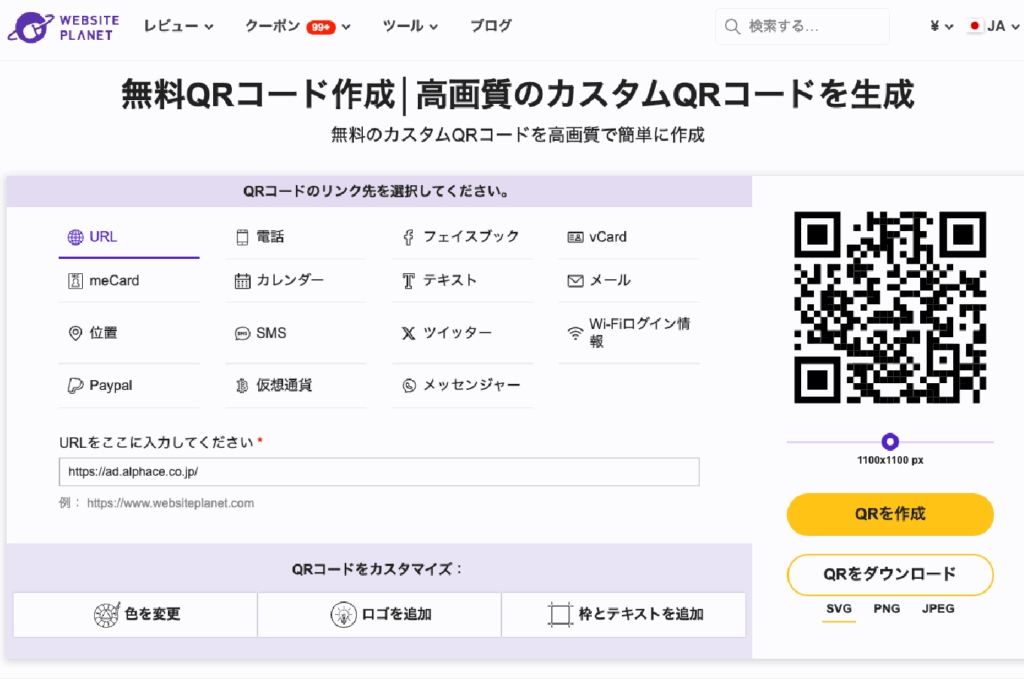This screenshot has height=700, width=1024.
Task: Select the location (位置) pin icon
Action: click(75, 333)
